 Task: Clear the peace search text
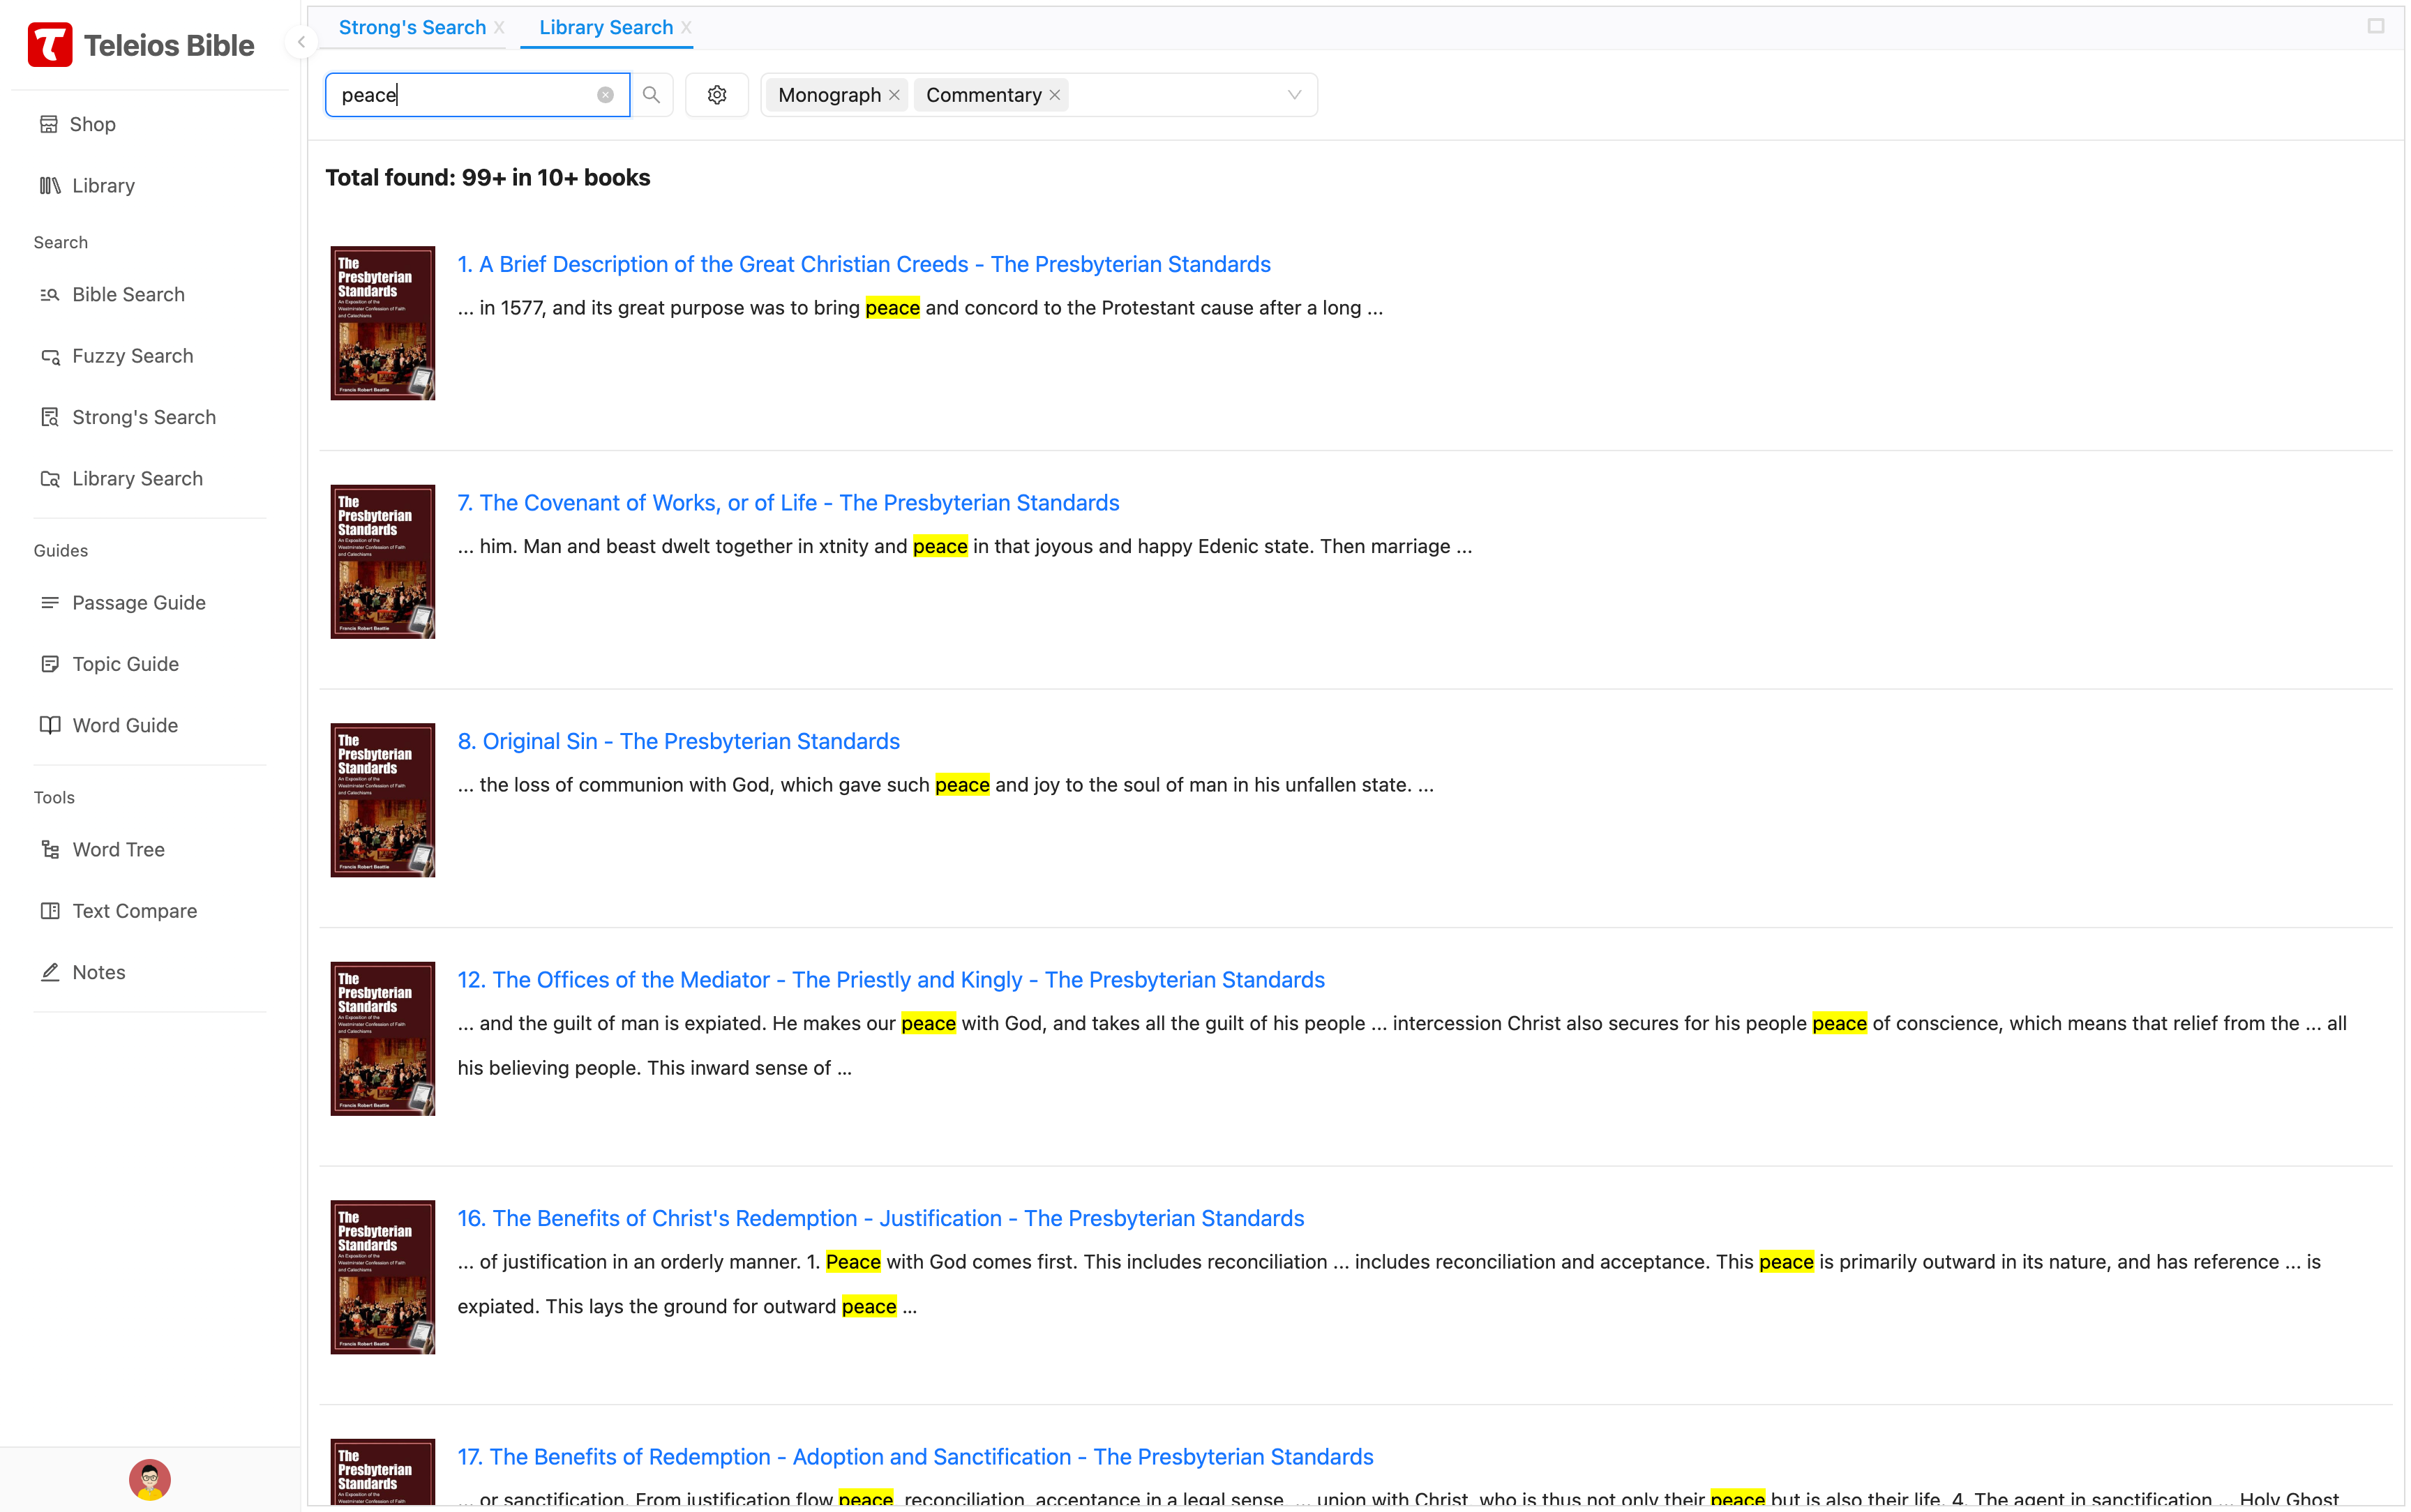click(605, 95)
